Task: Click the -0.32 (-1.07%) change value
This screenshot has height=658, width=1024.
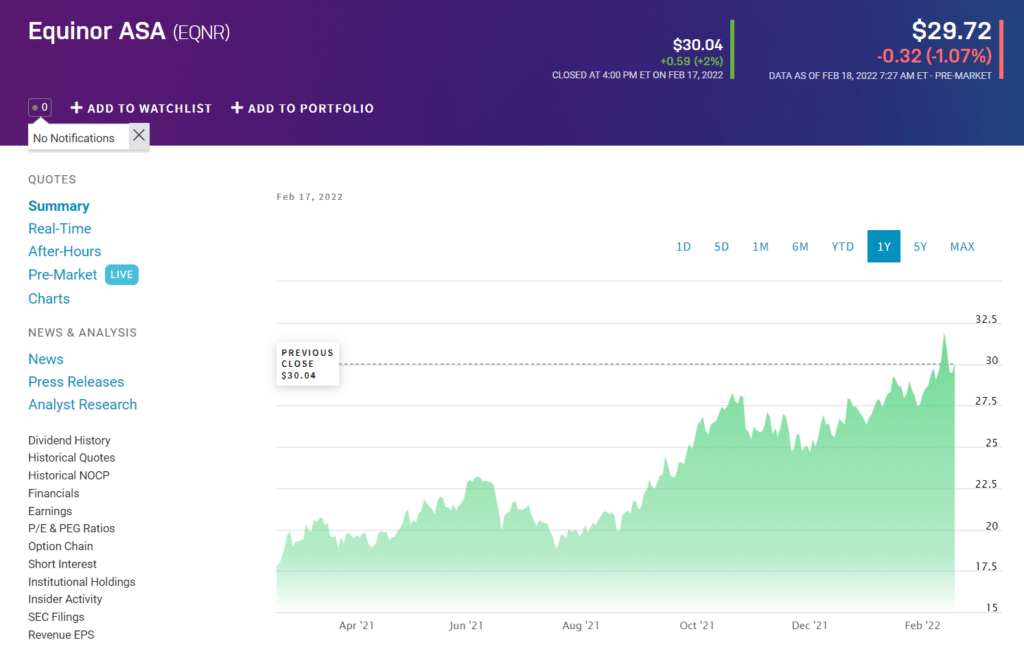Action: (x=934, y=56)
